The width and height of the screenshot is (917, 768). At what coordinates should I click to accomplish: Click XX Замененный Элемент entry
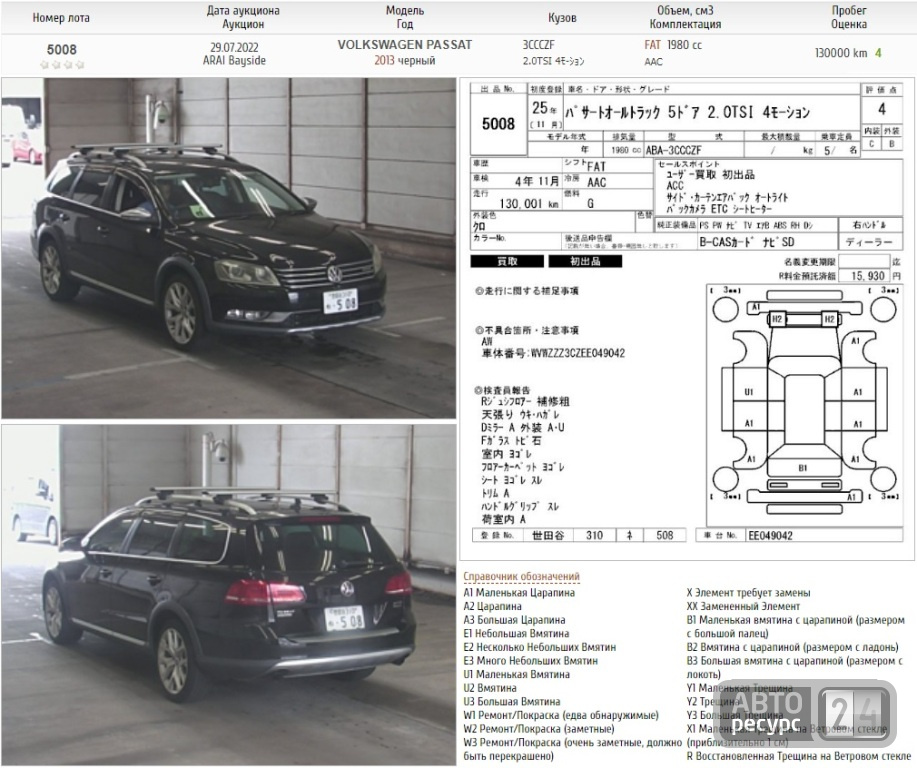pos(743,607)
